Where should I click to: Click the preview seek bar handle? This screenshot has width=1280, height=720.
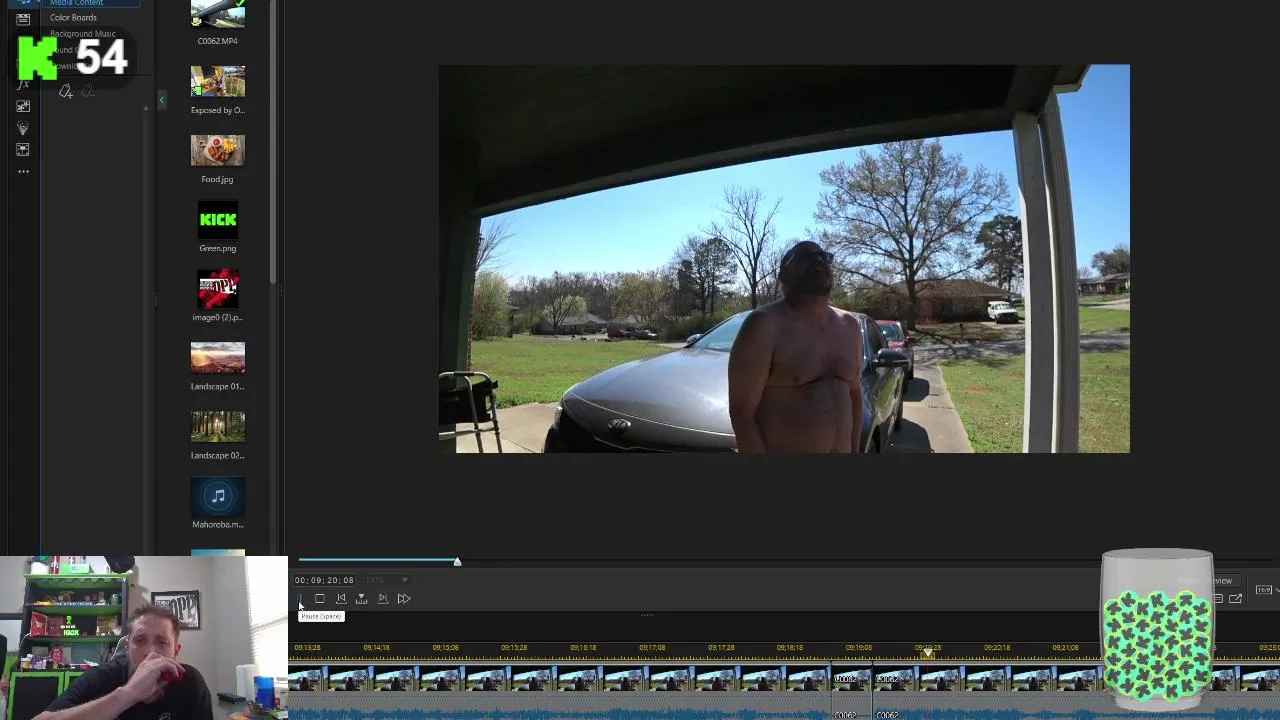[x=457, y=562]
